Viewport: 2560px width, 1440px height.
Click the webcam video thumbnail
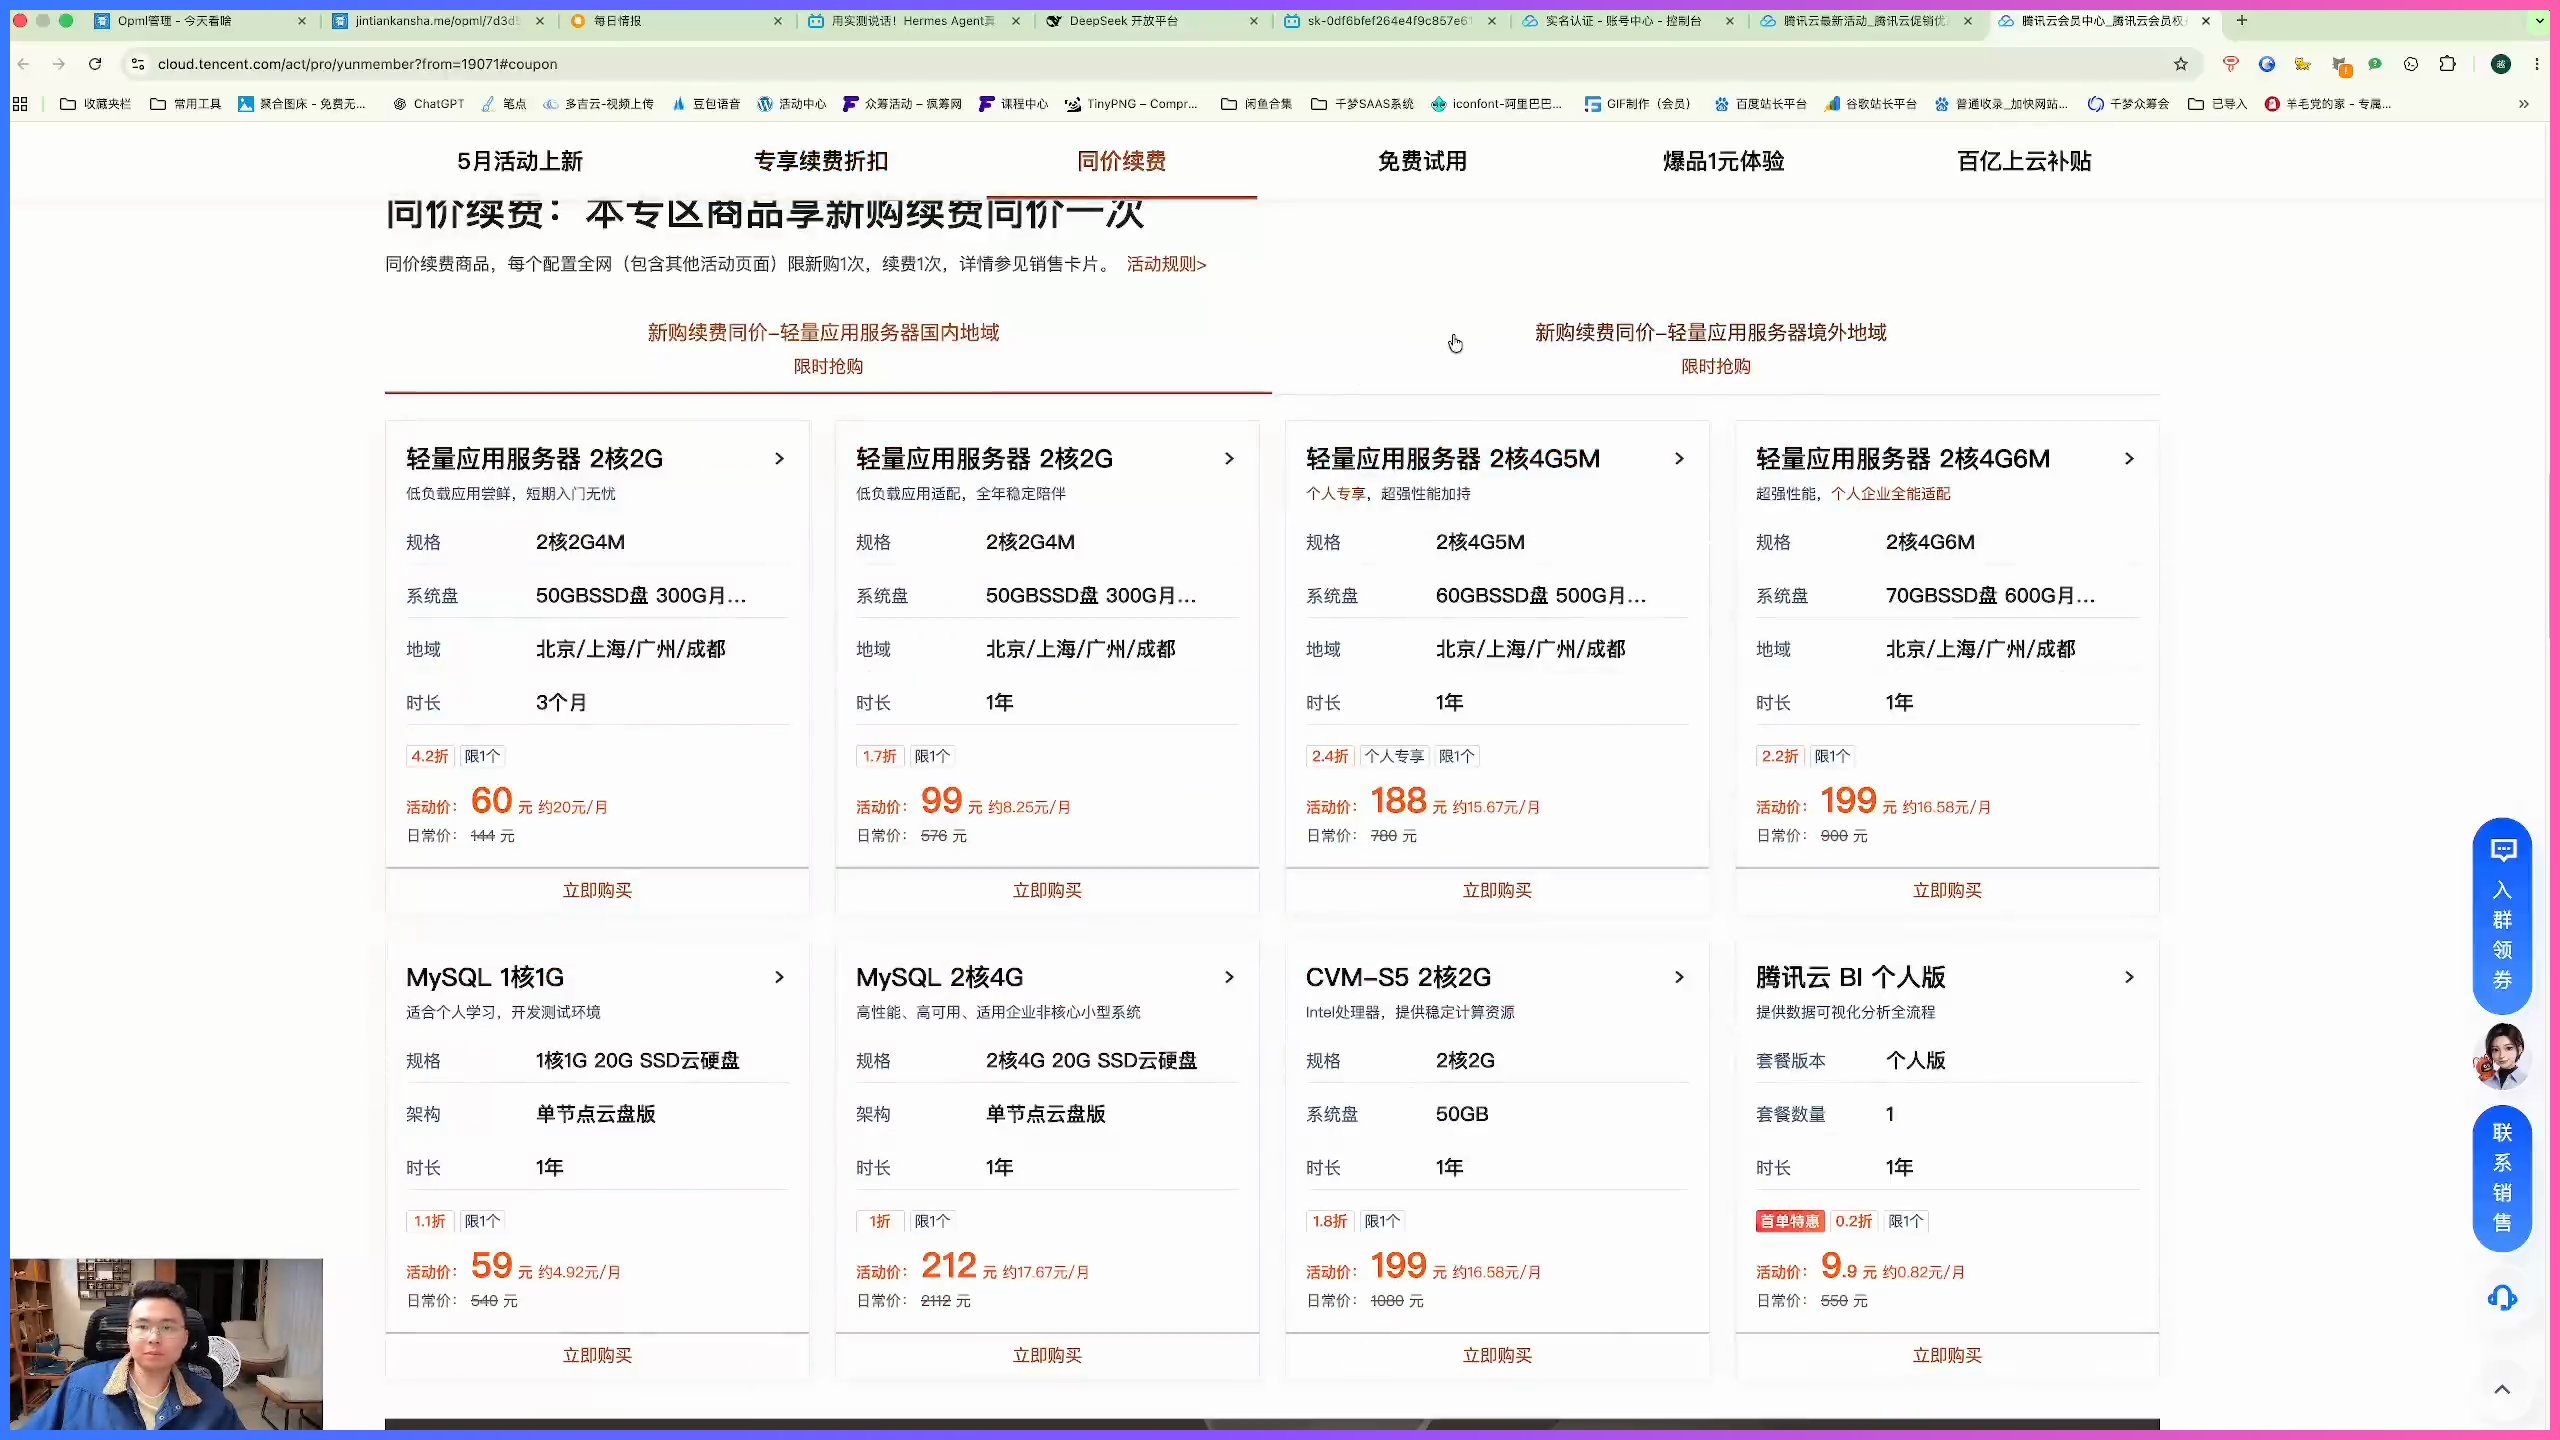(x=166, y=1344)
